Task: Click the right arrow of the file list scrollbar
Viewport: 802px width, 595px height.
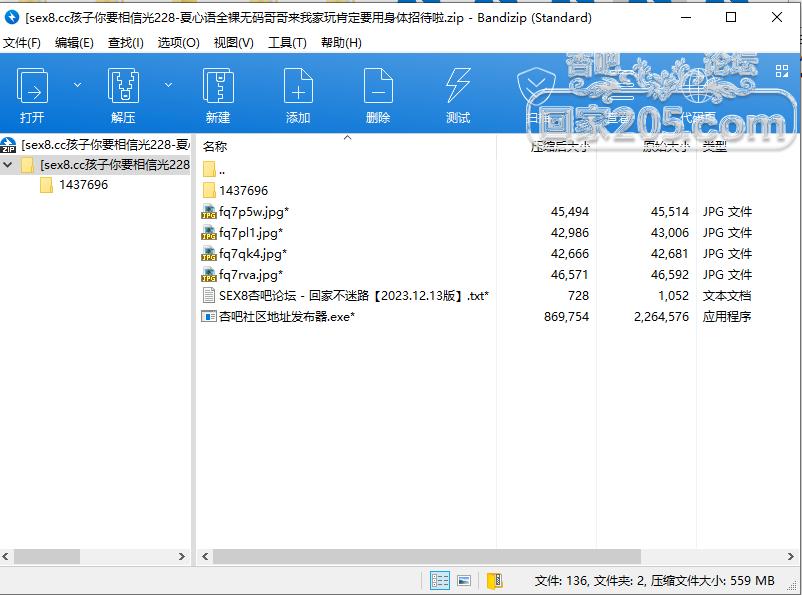Action: point(791,556)
